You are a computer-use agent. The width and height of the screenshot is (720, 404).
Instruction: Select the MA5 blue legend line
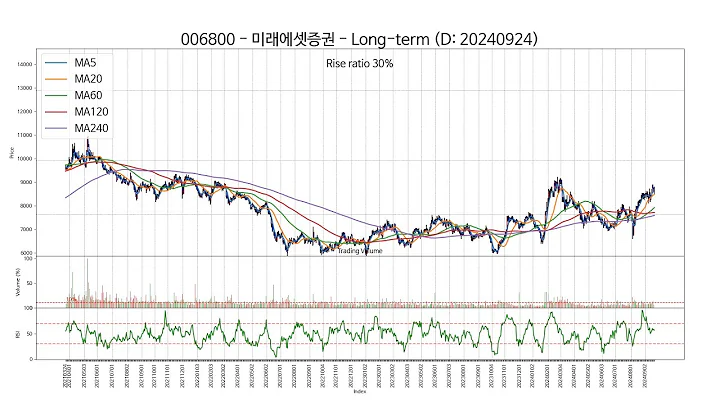tap(56, 63)
